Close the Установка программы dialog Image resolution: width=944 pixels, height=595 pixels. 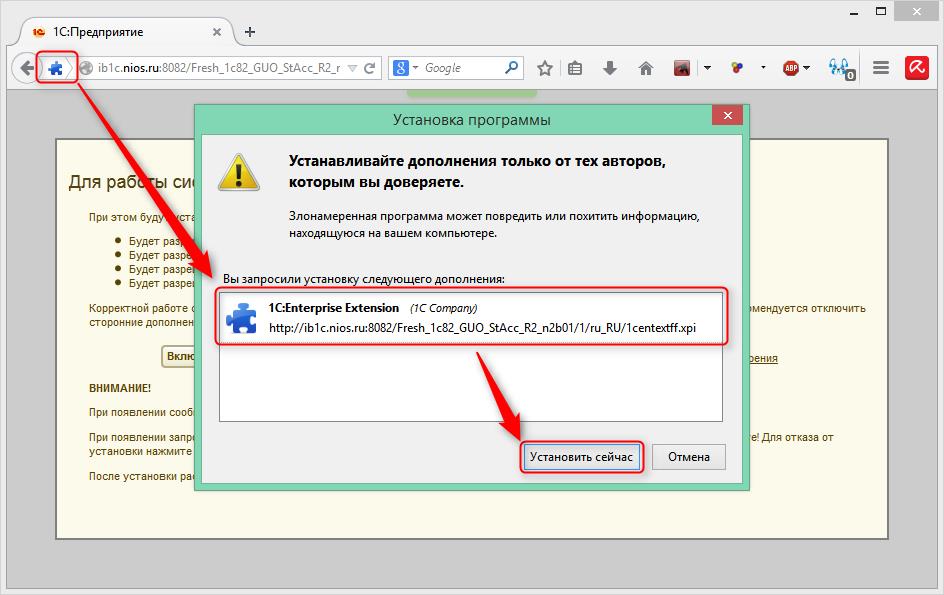pyautogui.click(x=727, y=116)
